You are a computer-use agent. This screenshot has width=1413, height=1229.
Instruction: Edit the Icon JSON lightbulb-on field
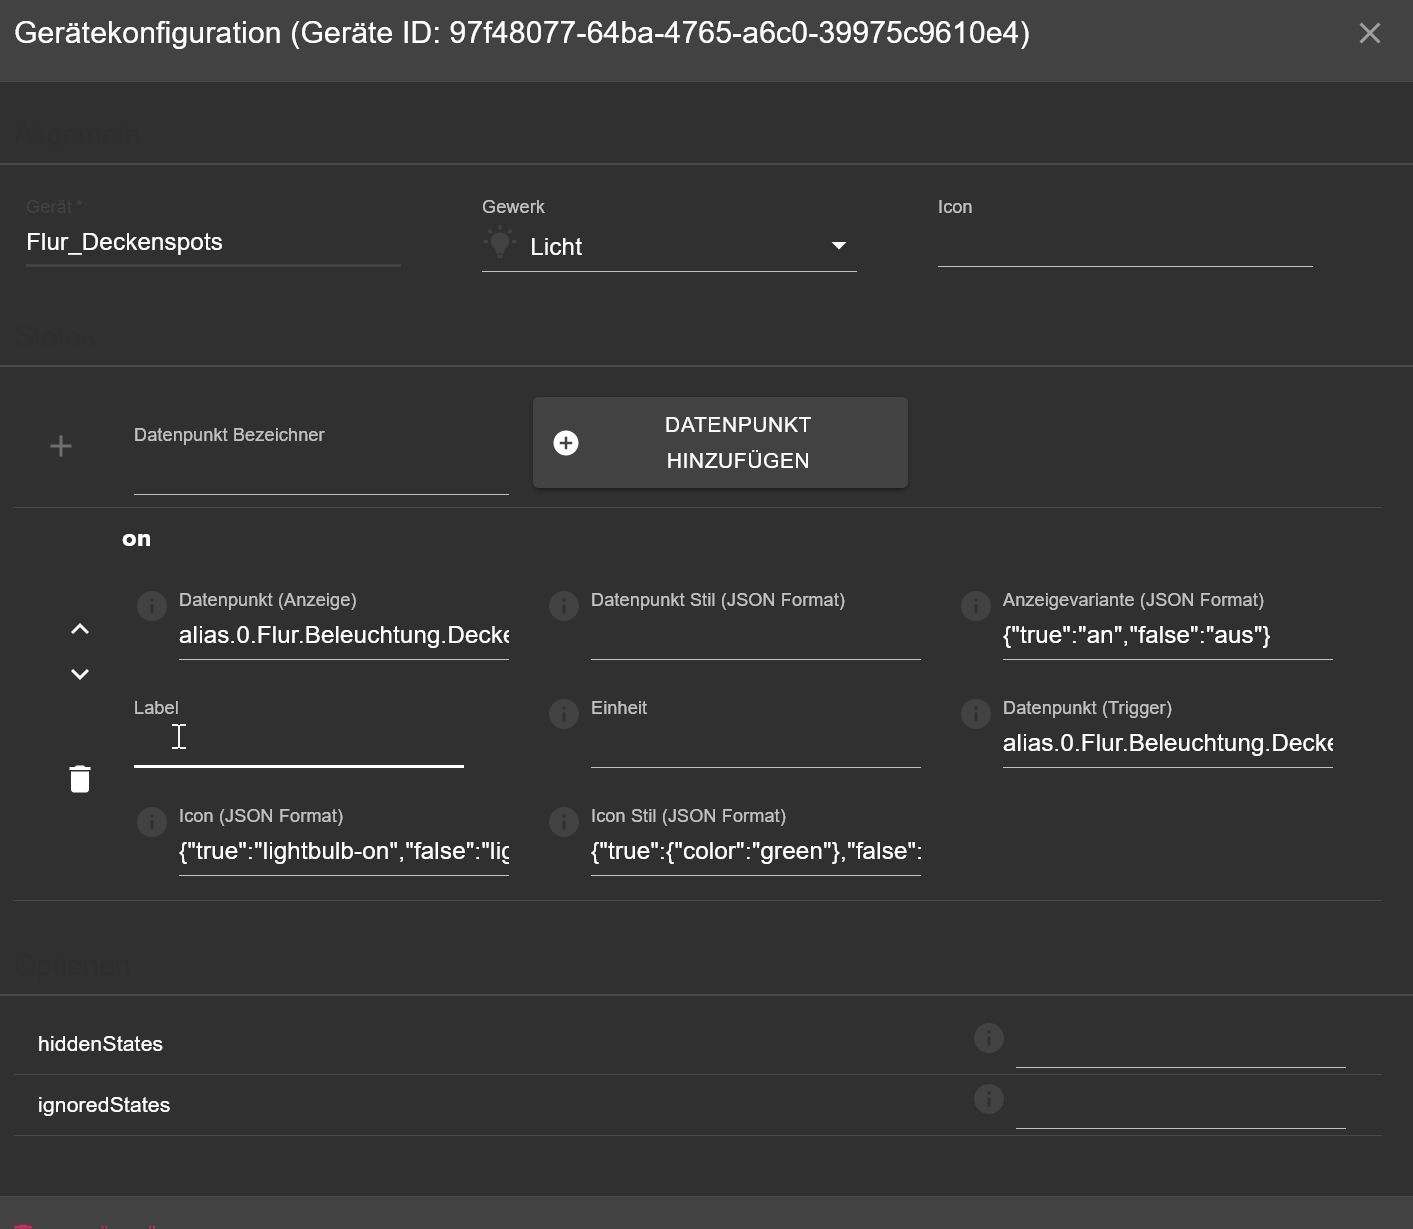[344, 852]
